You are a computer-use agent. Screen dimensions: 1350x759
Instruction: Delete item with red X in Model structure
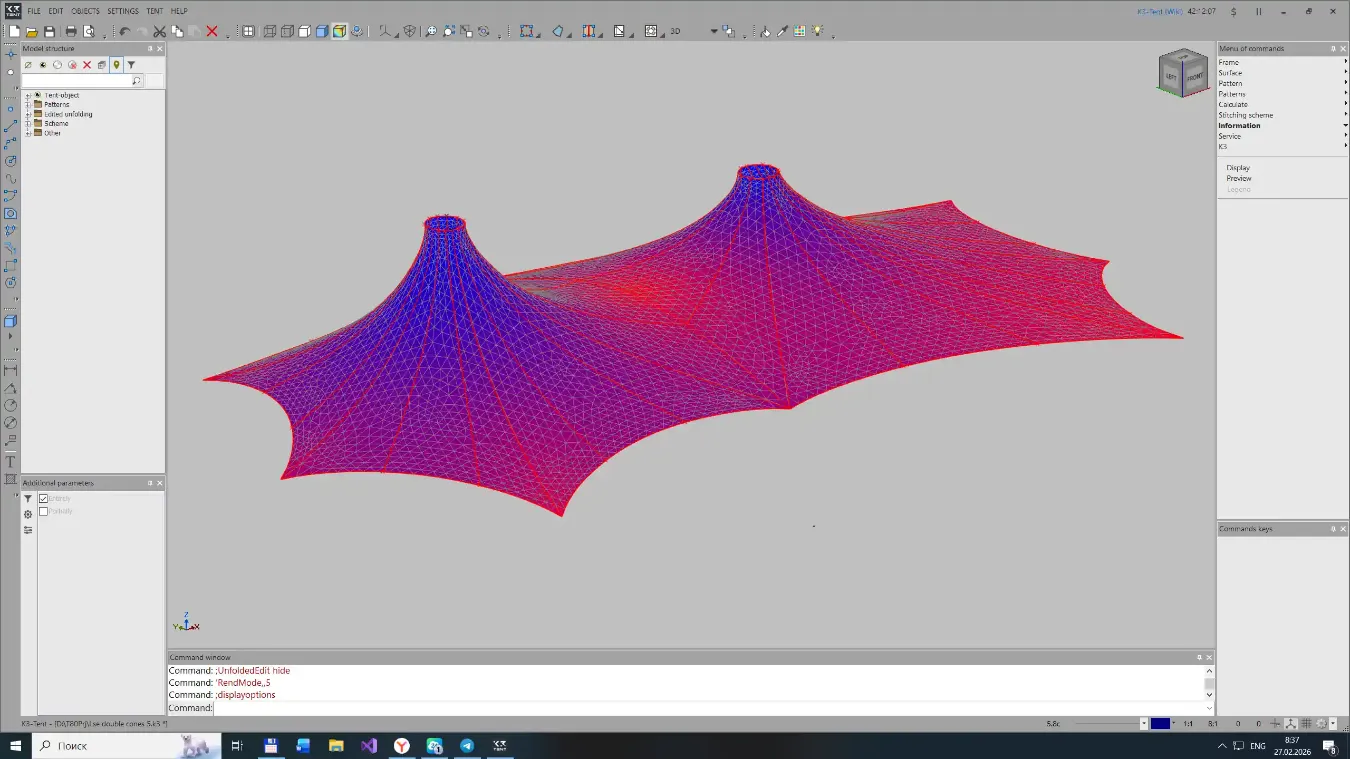(x=87, y=65)
